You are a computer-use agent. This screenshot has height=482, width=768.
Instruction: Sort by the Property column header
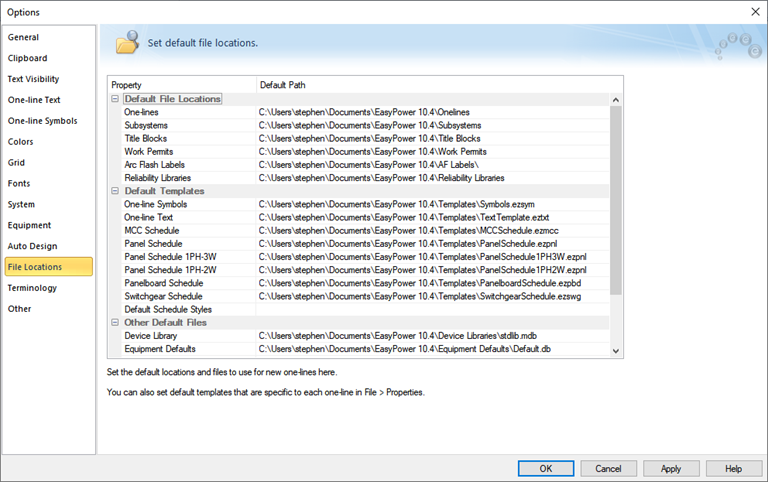(181, 85)
